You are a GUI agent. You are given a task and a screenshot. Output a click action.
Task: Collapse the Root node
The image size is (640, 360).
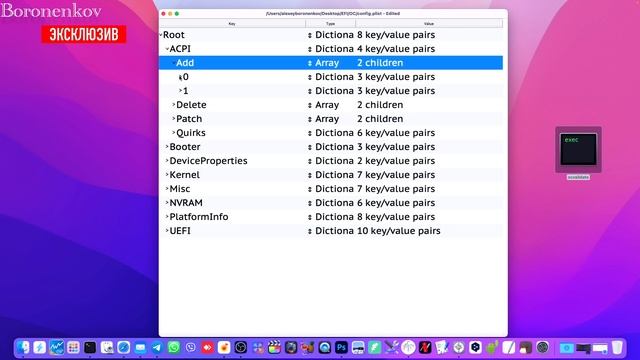161,35
